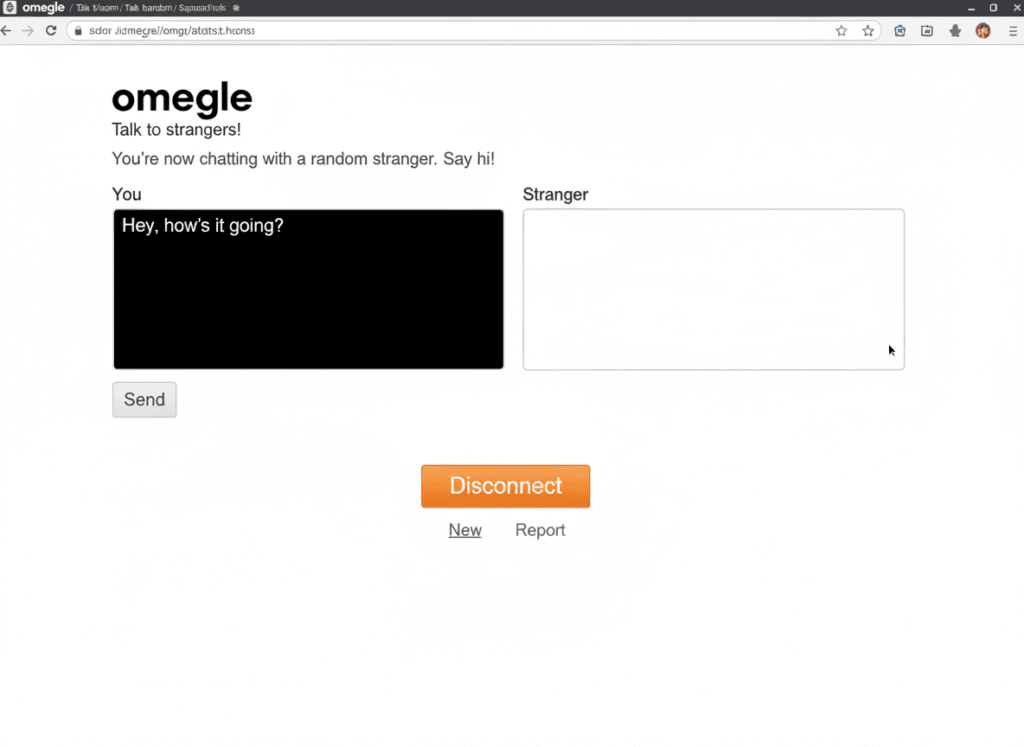Open the browser menu with three lines
Screen dimensions: 1024x747
1012,30
